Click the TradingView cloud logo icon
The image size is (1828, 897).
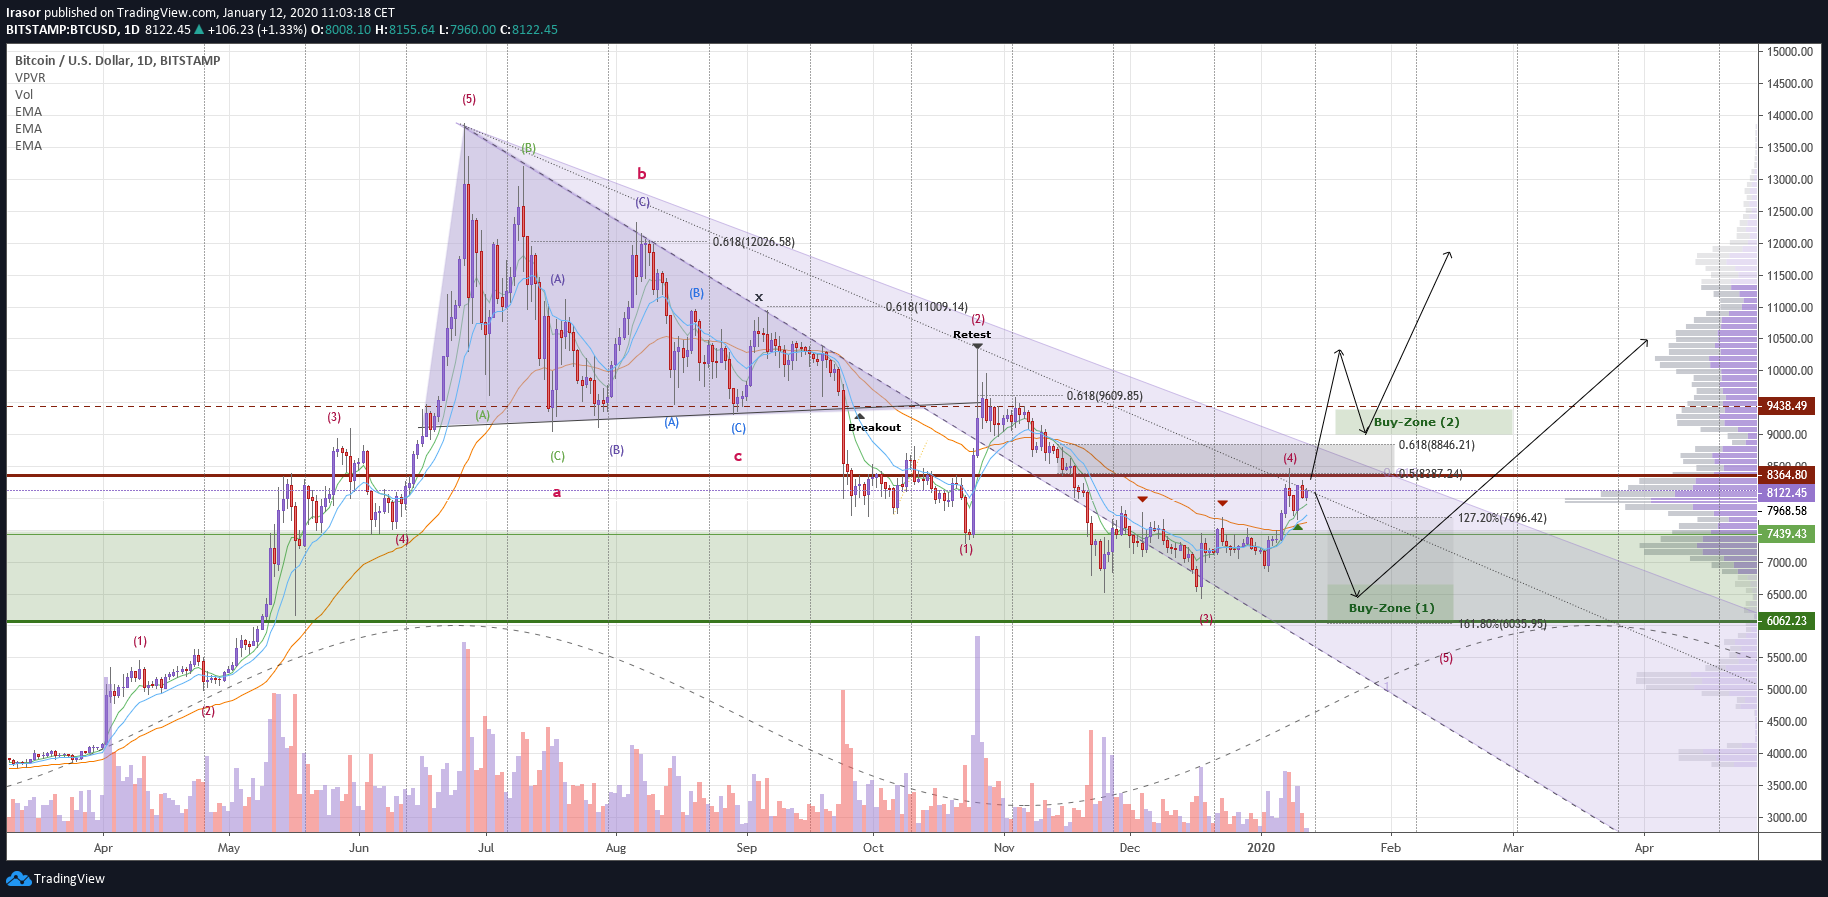pos(18,878)
